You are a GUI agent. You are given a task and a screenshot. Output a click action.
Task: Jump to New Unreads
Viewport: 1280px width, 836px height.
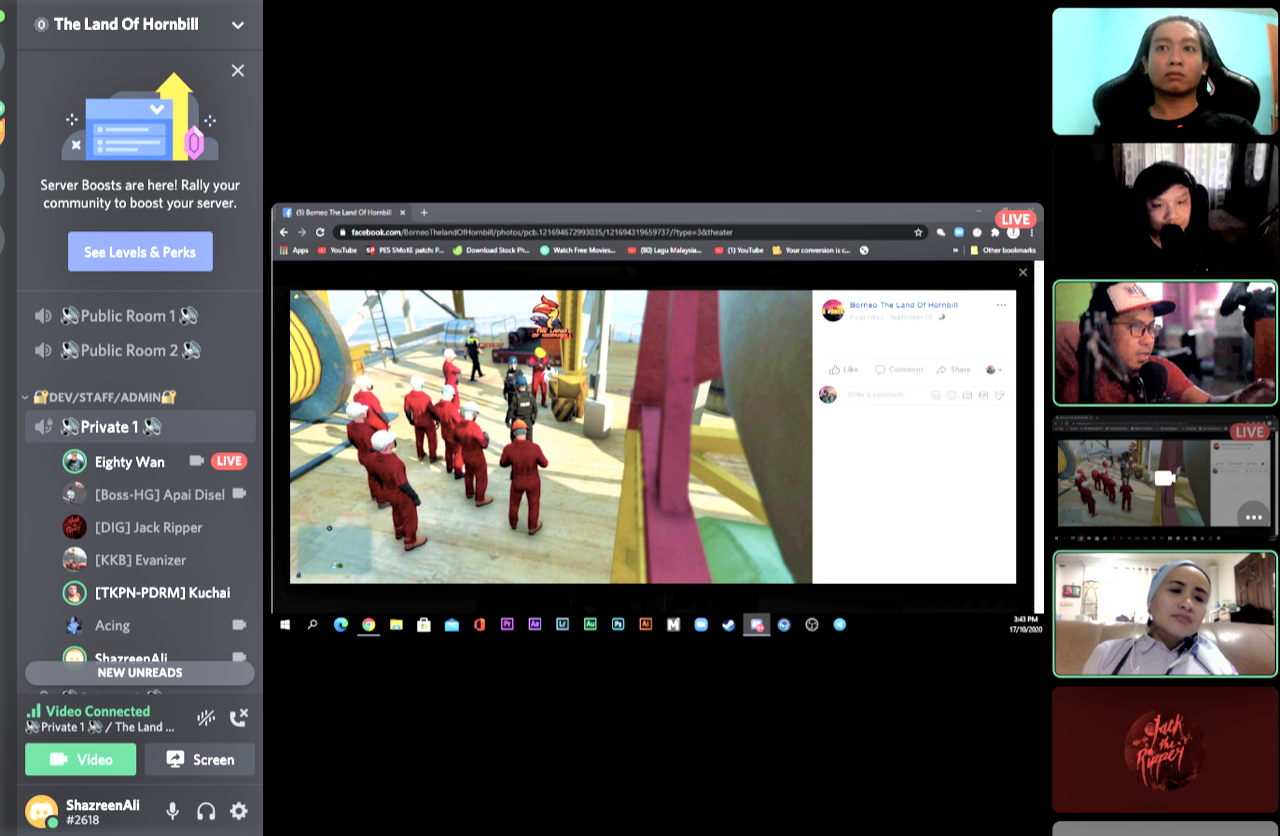coord(140,673)
